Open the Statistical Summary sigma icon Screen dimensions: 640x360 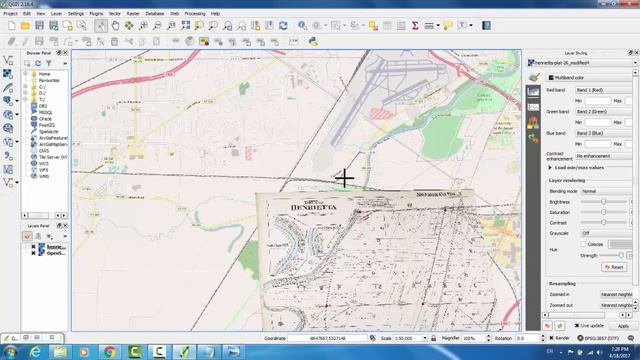click(415, 26)
